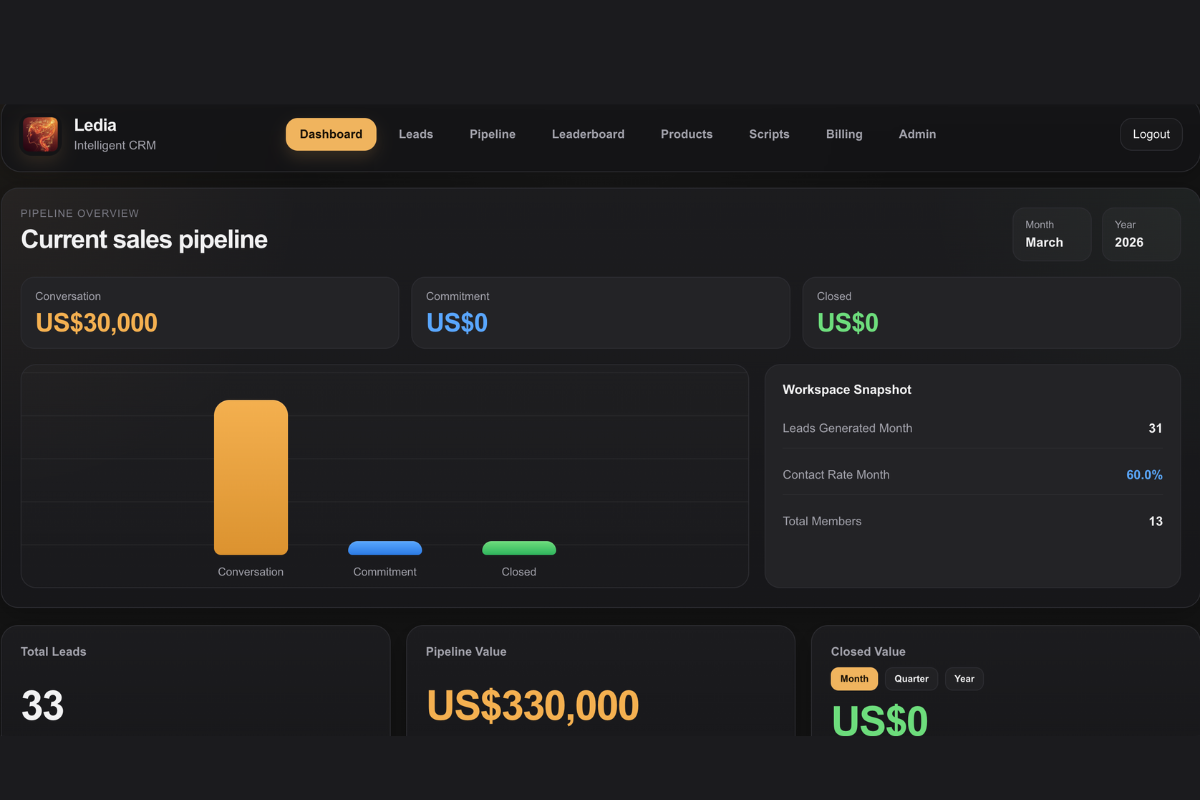This screenshot has width=1200, height=800.
Task: Open the Products page
Action: click(686, 134)
